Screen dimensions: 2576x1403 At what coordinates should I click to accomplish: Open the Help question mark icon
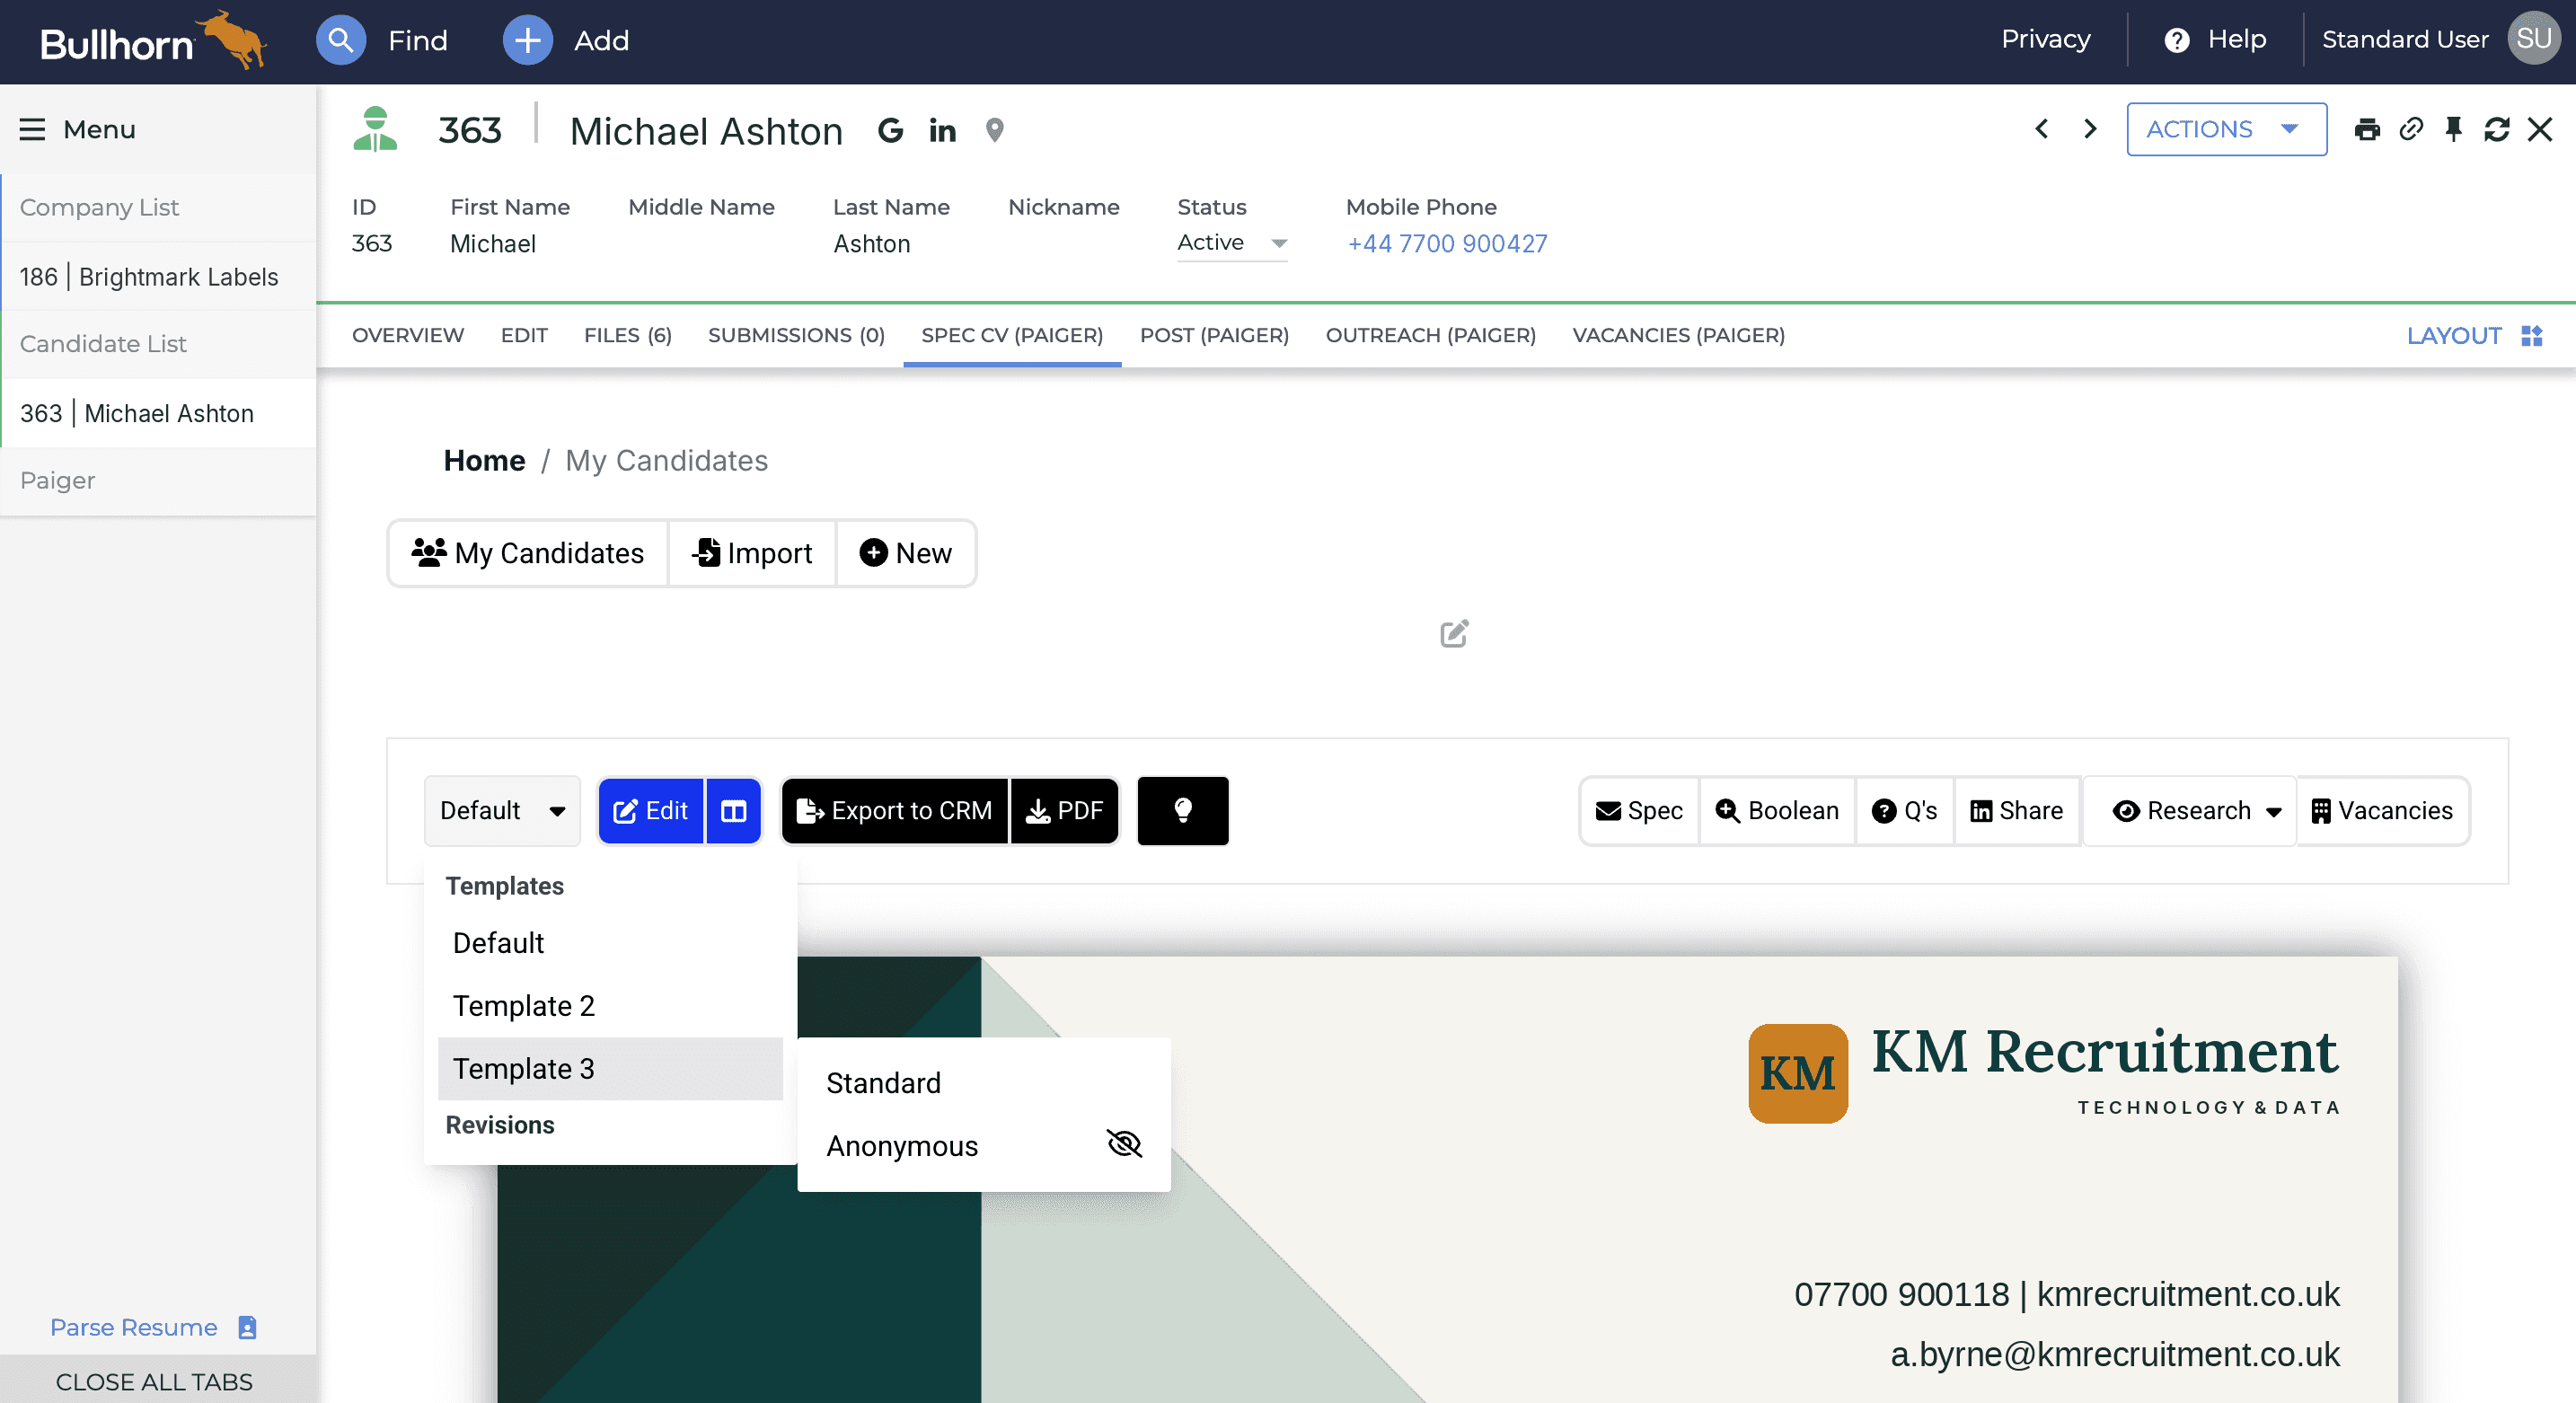pos(2176,40)
